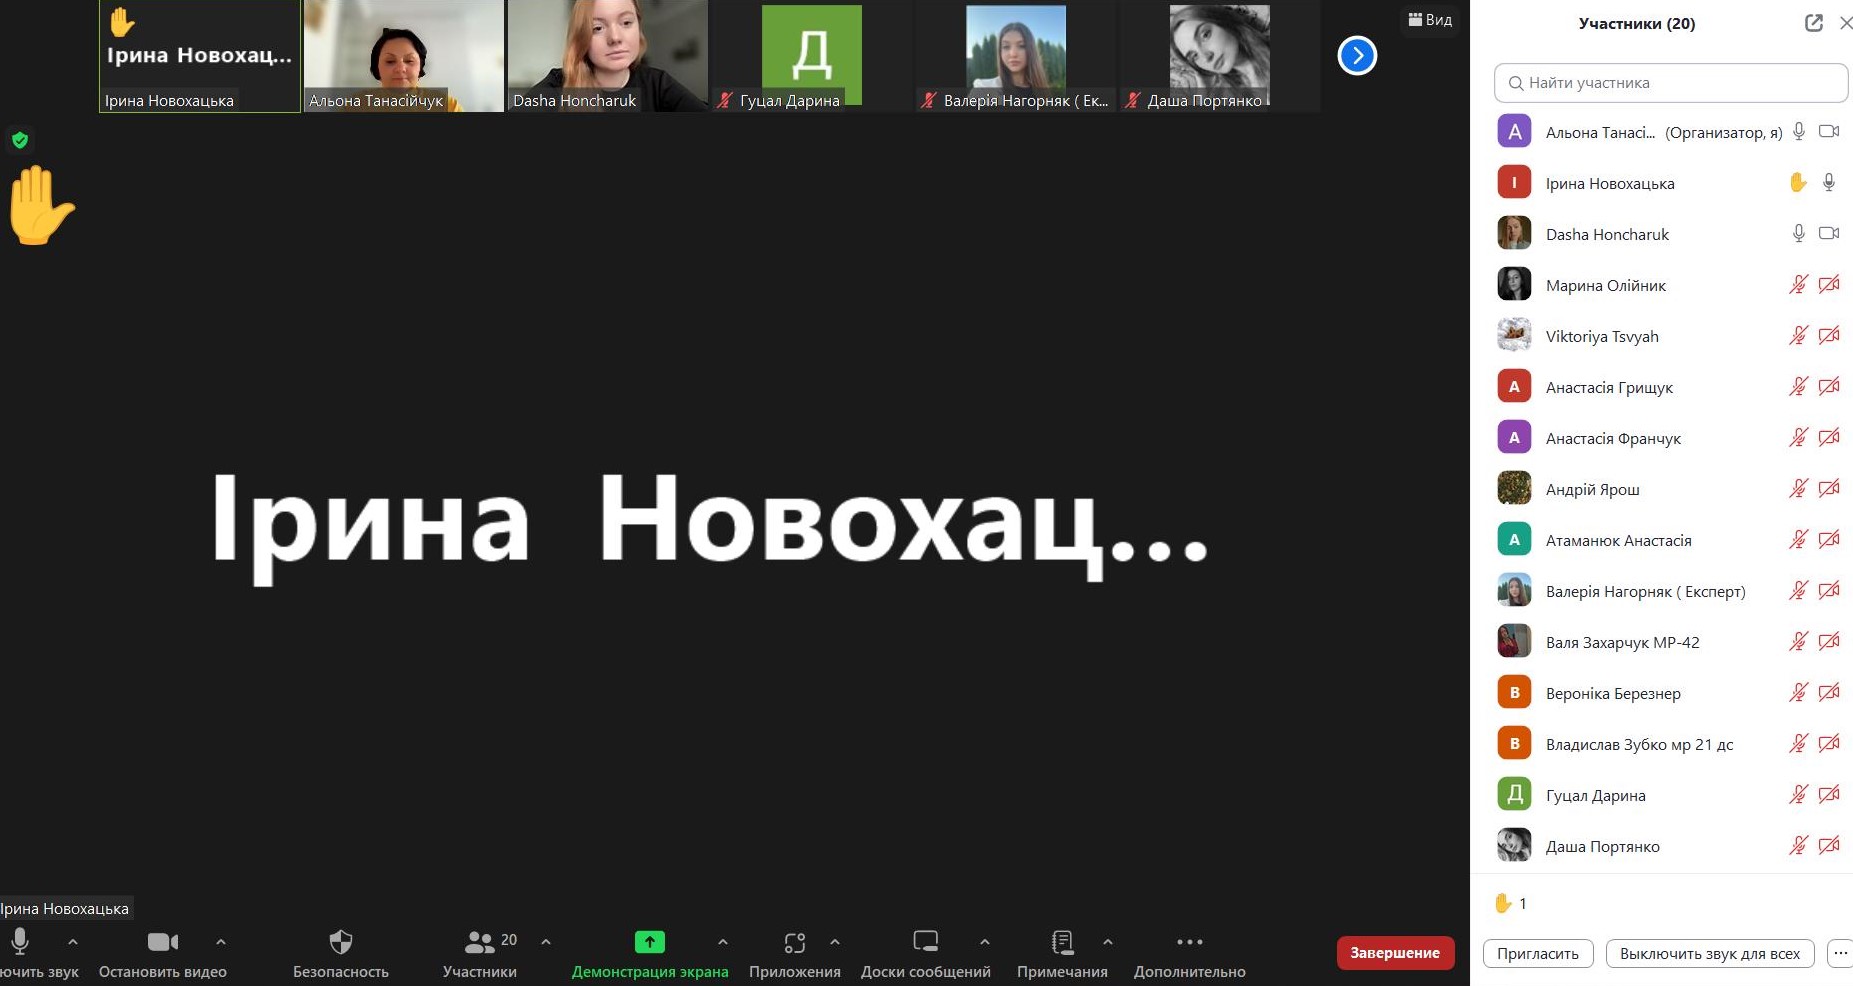Screen dimensions: 1853x986
Task: Pop out the participants panel
Action: point(1813,23)
